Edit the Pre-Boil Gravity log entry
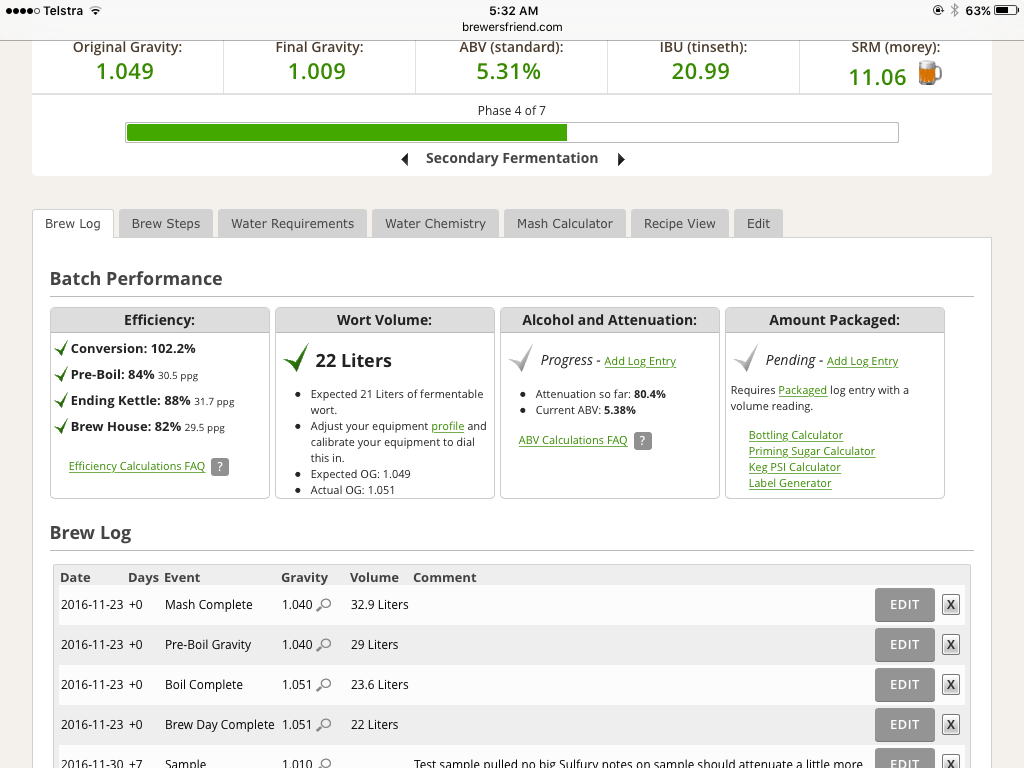 904,645
